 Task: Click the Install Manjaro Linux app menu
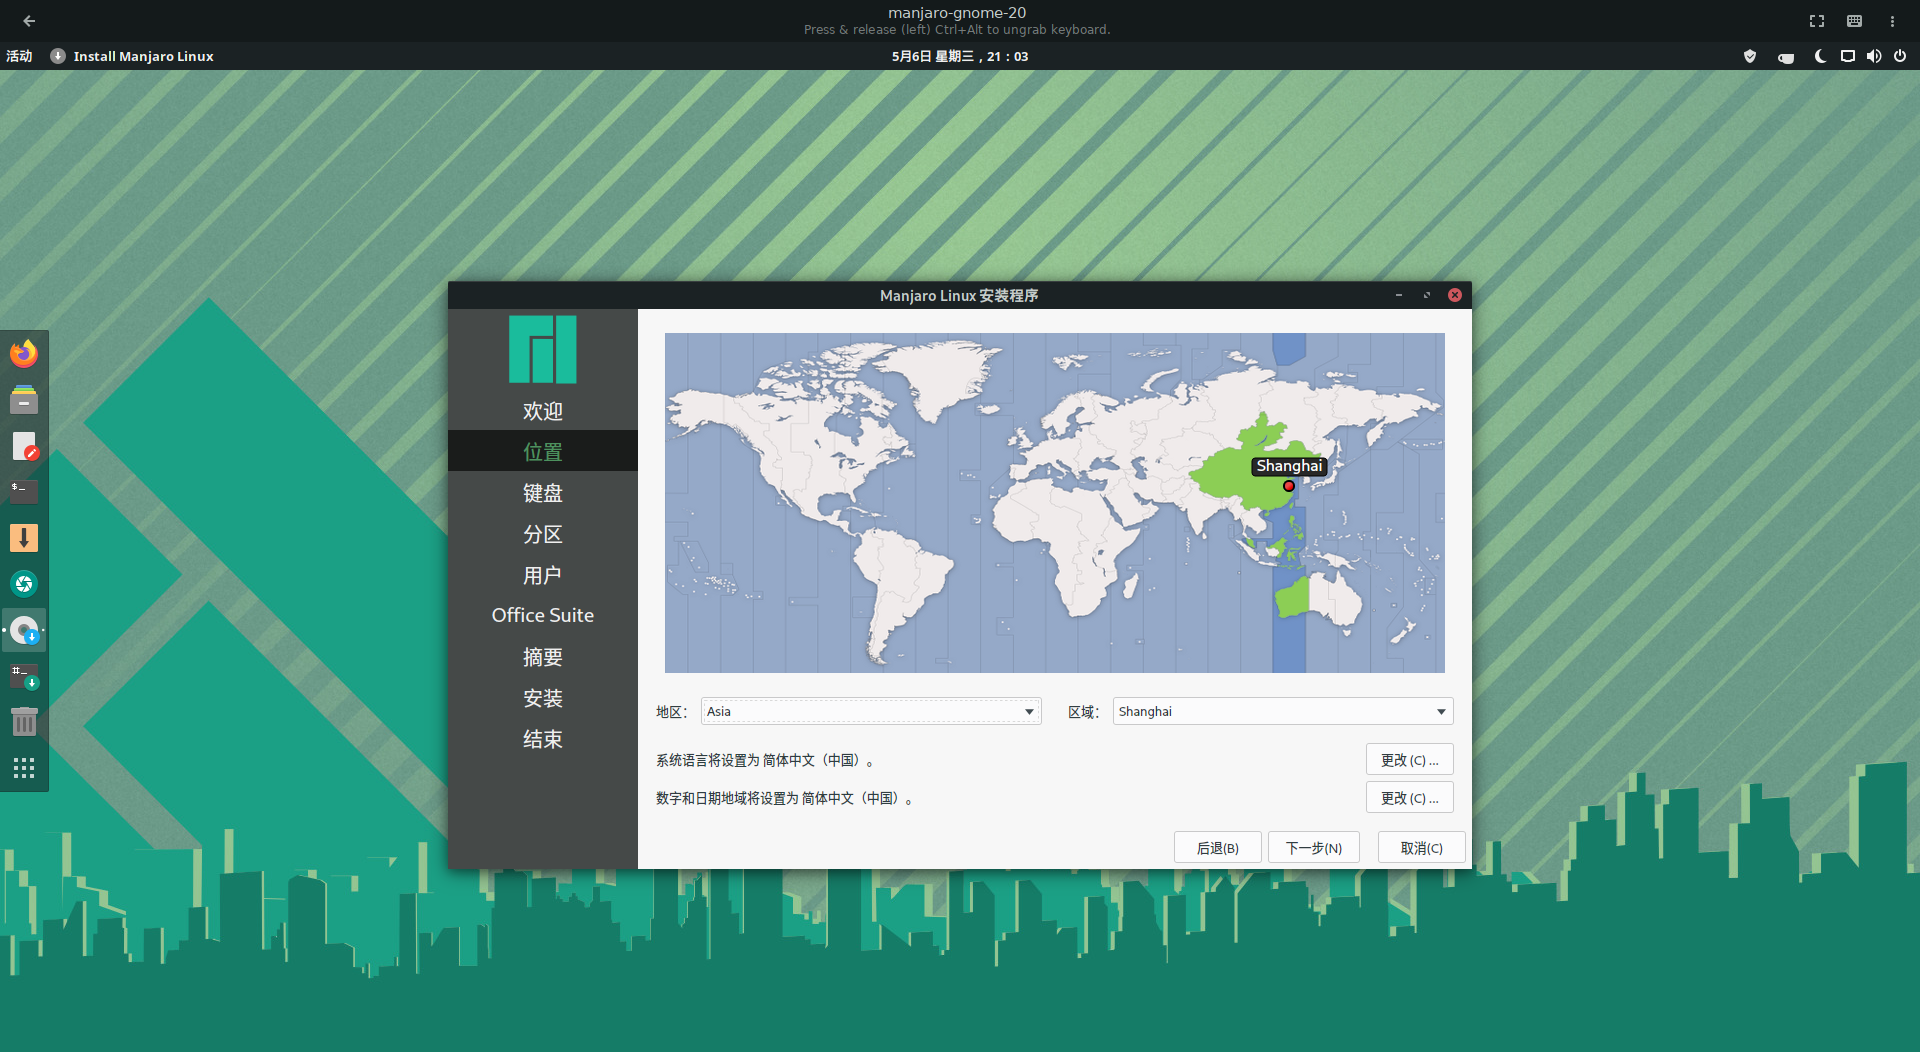click(x=132, y=56)
